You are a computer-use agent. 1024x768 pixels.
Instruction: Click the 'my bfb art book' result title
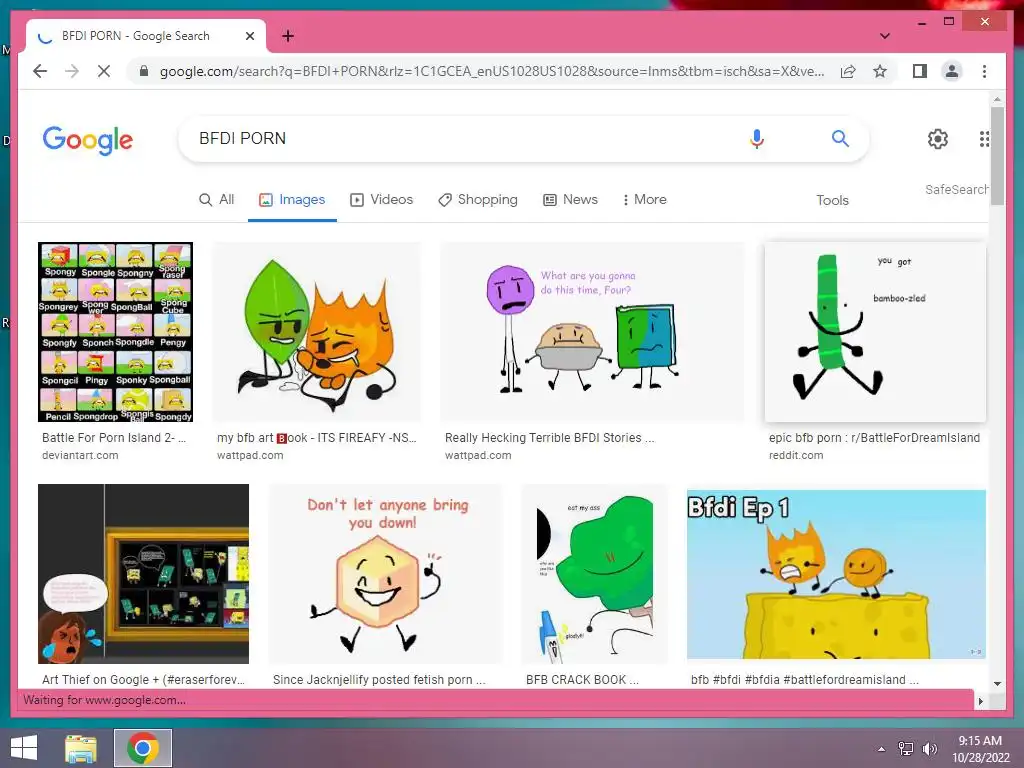point(316,438)
